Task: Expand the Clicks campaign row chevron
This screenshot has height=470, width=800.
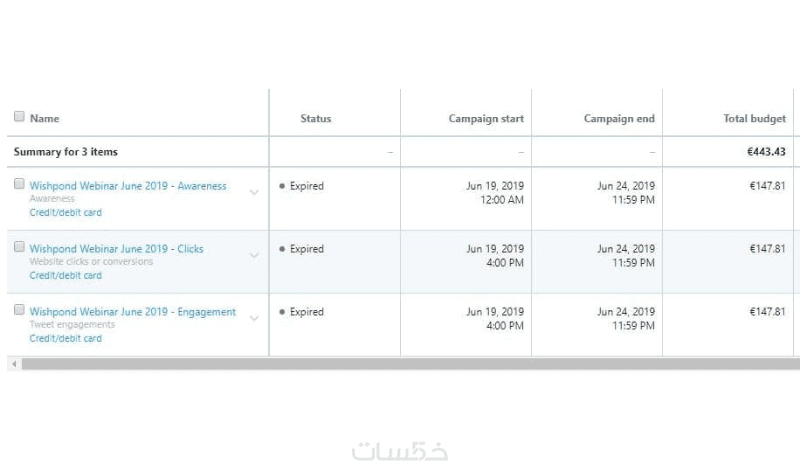Action: (254, 255)
